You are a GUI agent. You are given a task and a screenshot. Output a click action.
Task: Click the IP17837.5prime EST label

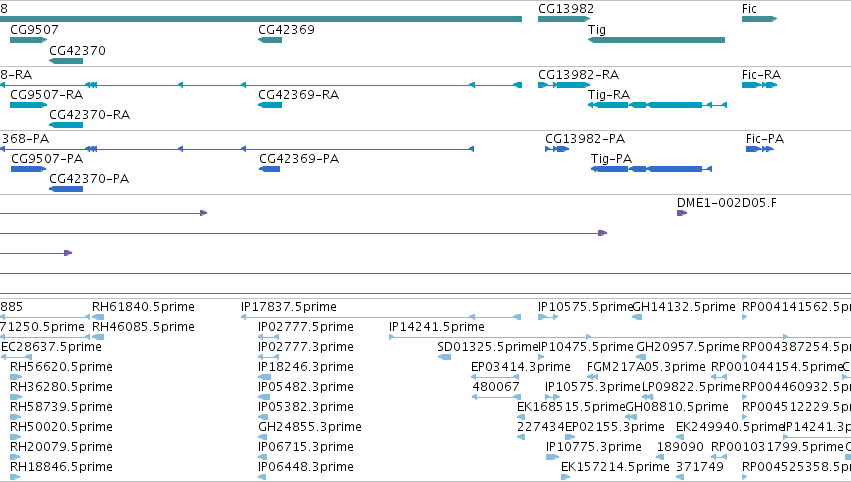click(x=289, y=307)
